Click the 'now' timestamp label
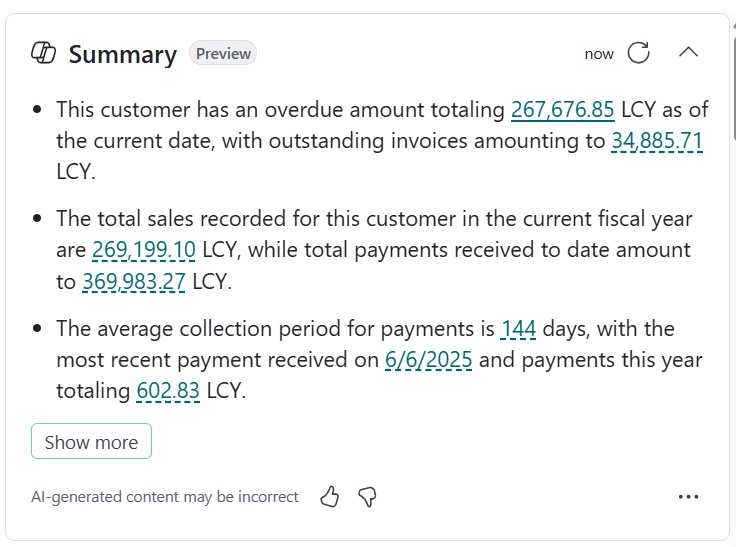This screenshot has width=736, height=547. (x=599, y=54)
